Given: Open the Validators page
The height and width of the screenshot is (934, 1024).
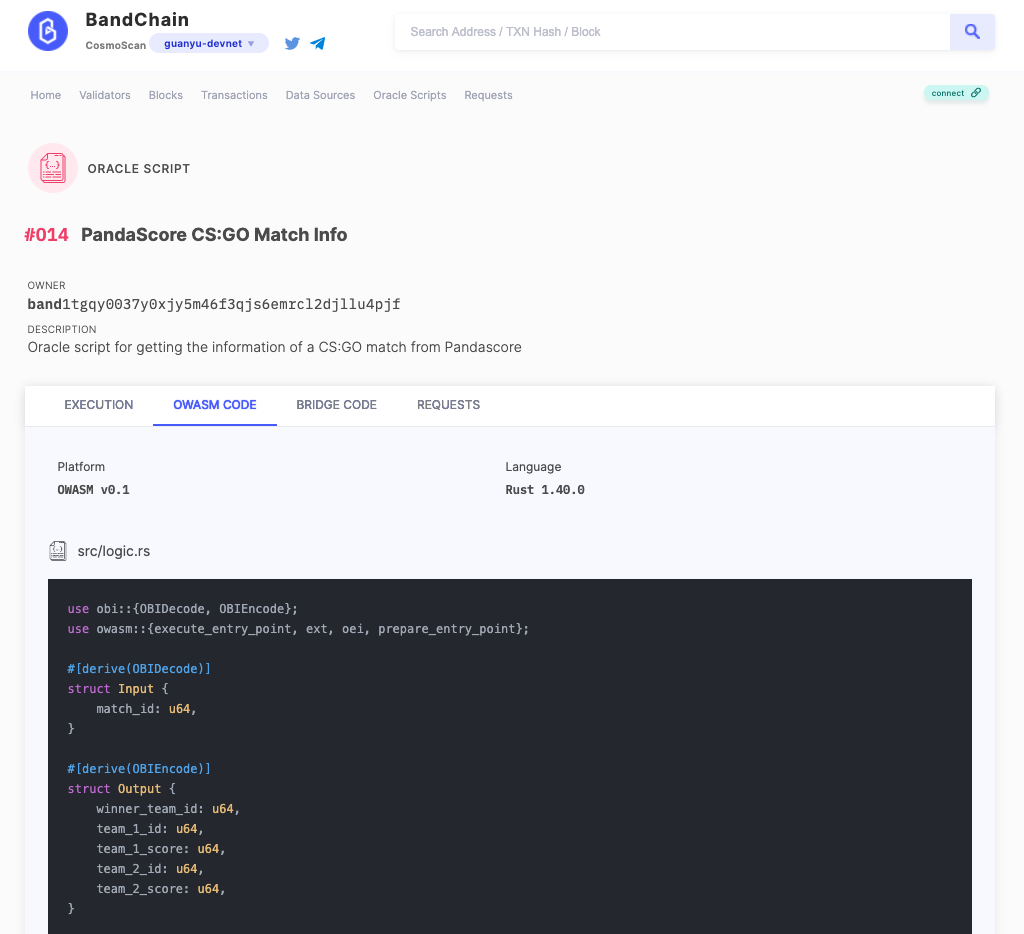Looking at the screenshot, I should coord(104,95).
